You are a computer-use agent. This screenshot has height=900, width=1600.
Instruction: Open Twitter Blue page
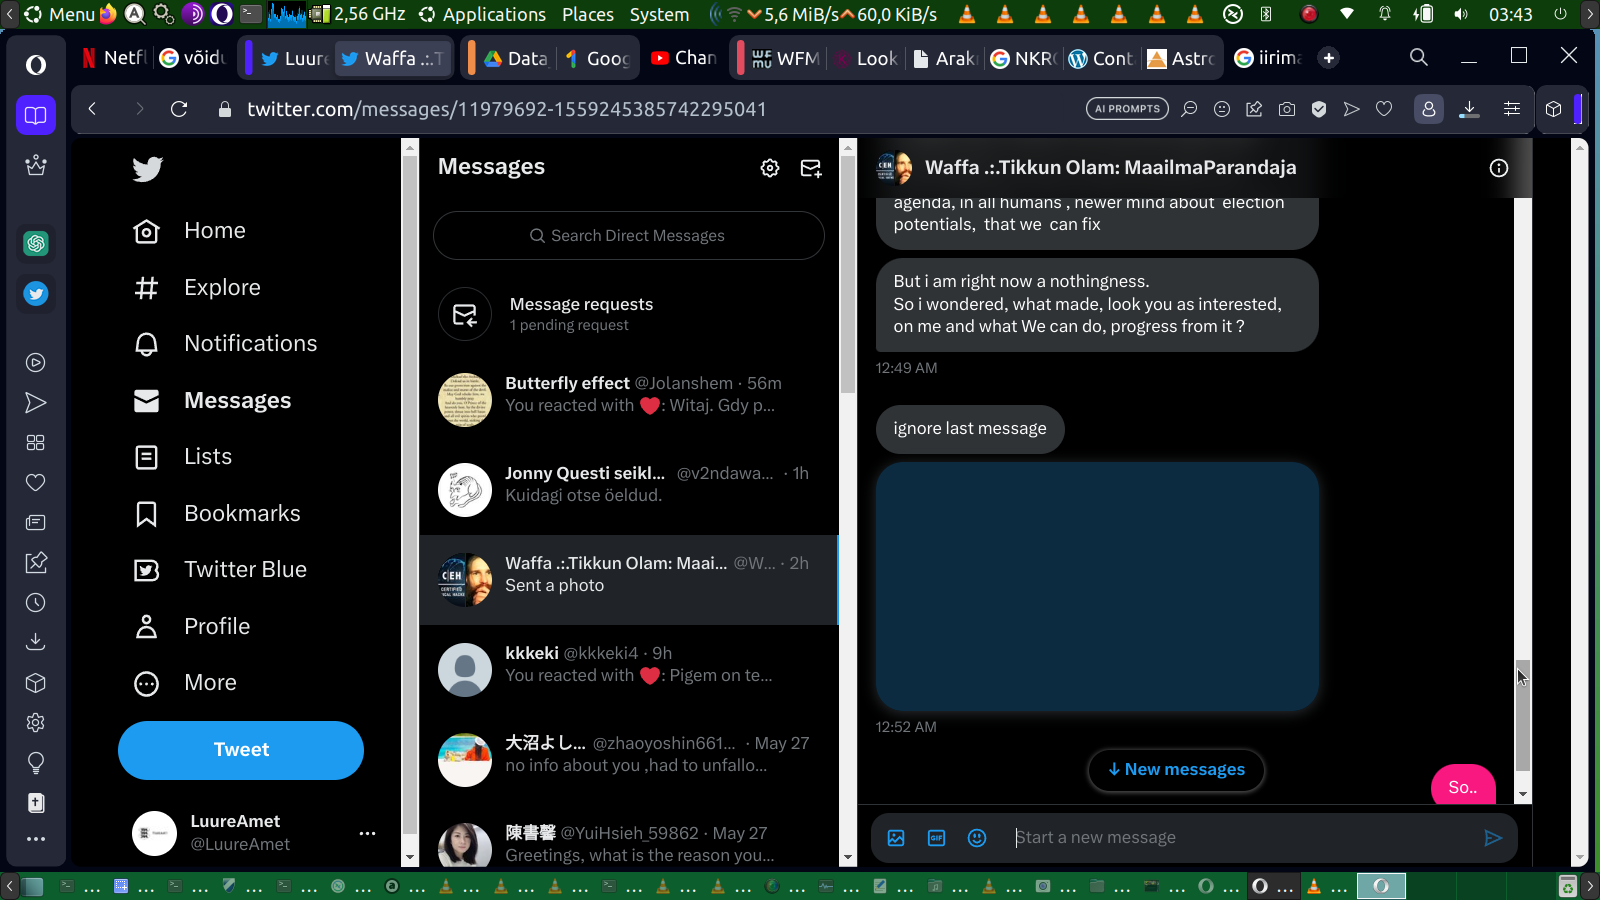tap(221, 570)
